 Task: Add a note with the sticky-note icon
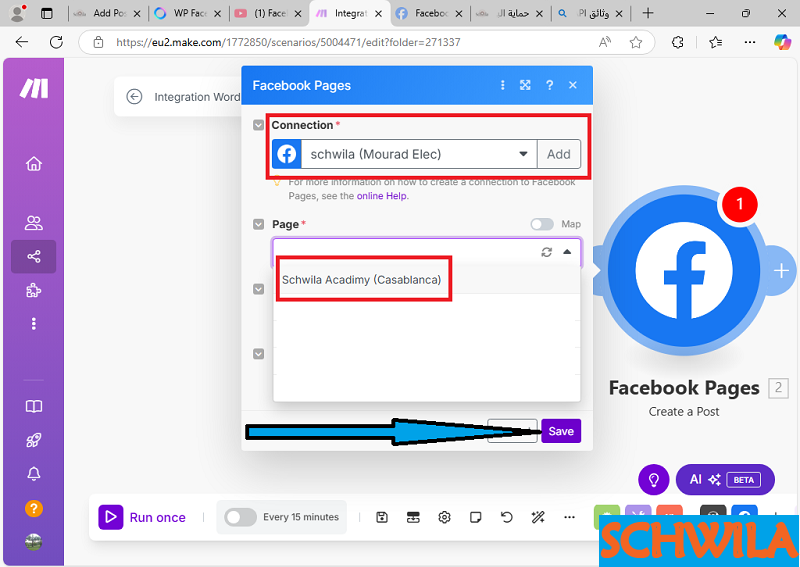click(476, 517)
